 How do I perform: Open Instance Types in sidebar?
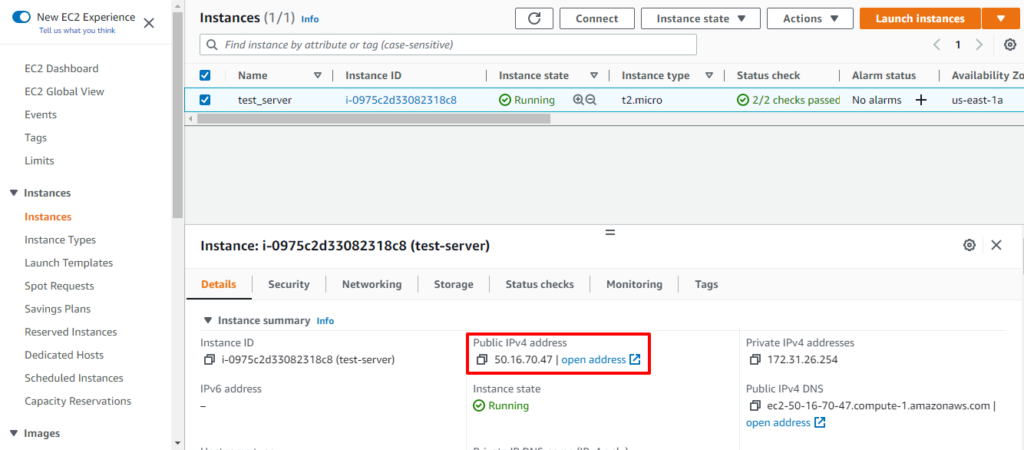click(x=60, y=240)
